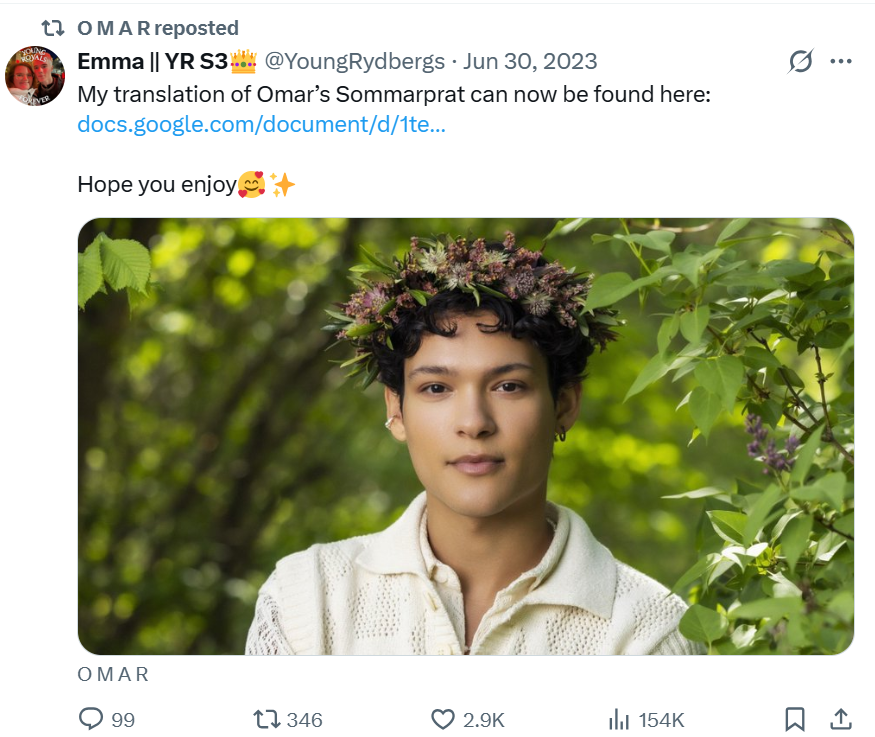This screenshot has width=875, height=737.
Task: Open the docs.google.com document link
Action: [x=261, y=126]
